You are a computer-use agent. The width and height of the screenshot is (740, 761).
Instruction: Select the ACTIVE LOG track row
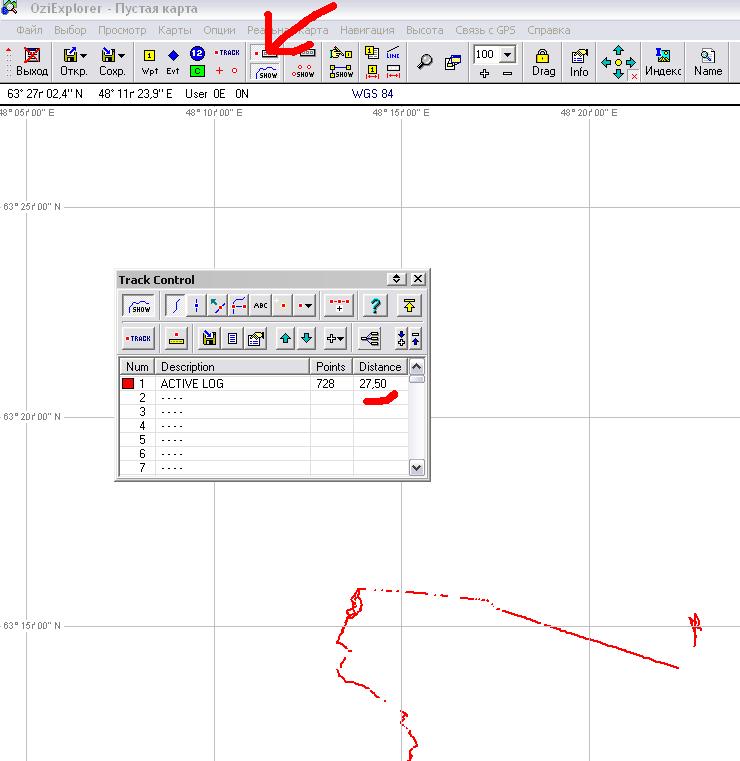[230, 383]
